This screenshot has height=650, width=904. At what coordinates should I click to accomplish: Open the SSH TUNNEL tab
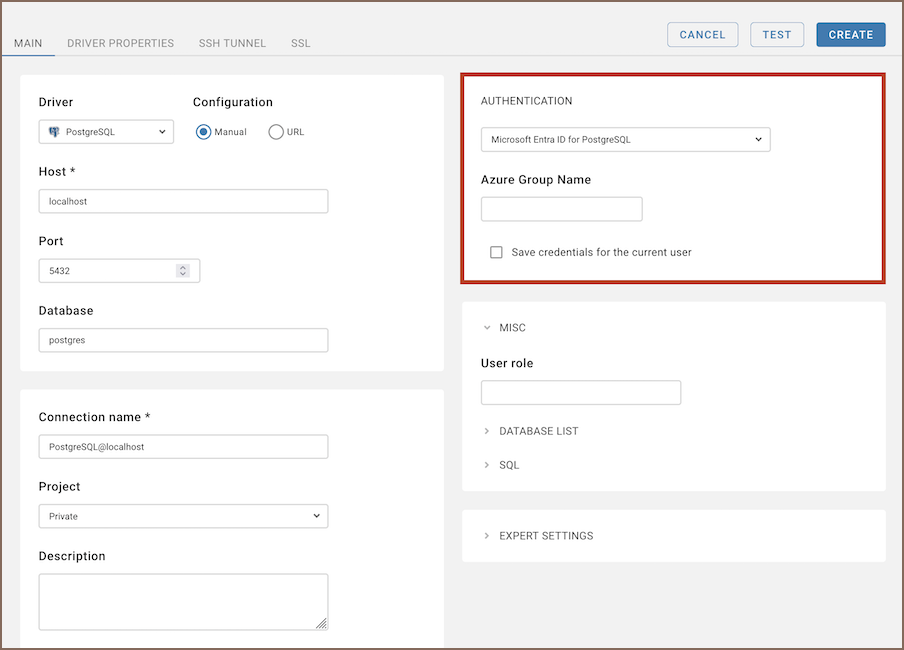[232, 43]
